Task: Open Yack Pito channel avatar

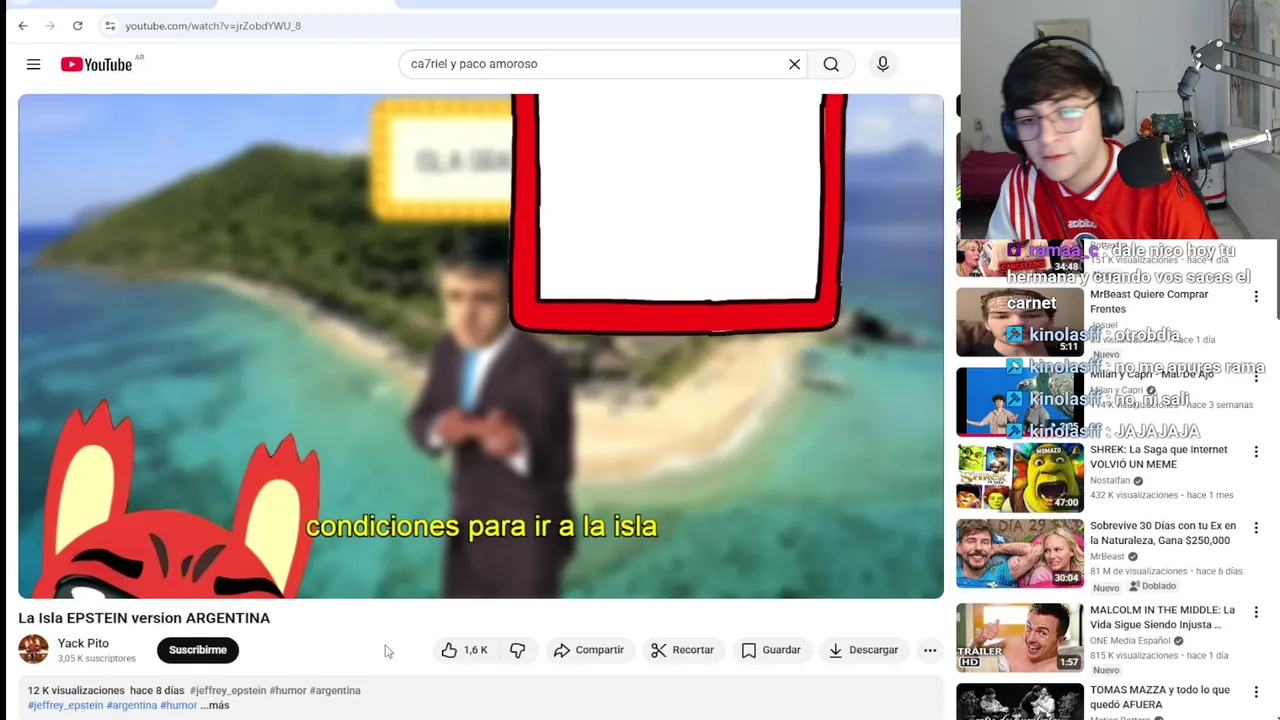Action: point(33,649)
